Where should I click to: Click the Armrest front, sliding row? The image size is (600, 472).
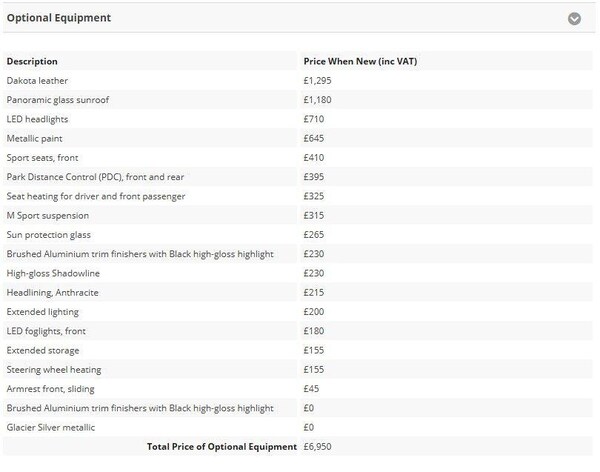(51, 389)
